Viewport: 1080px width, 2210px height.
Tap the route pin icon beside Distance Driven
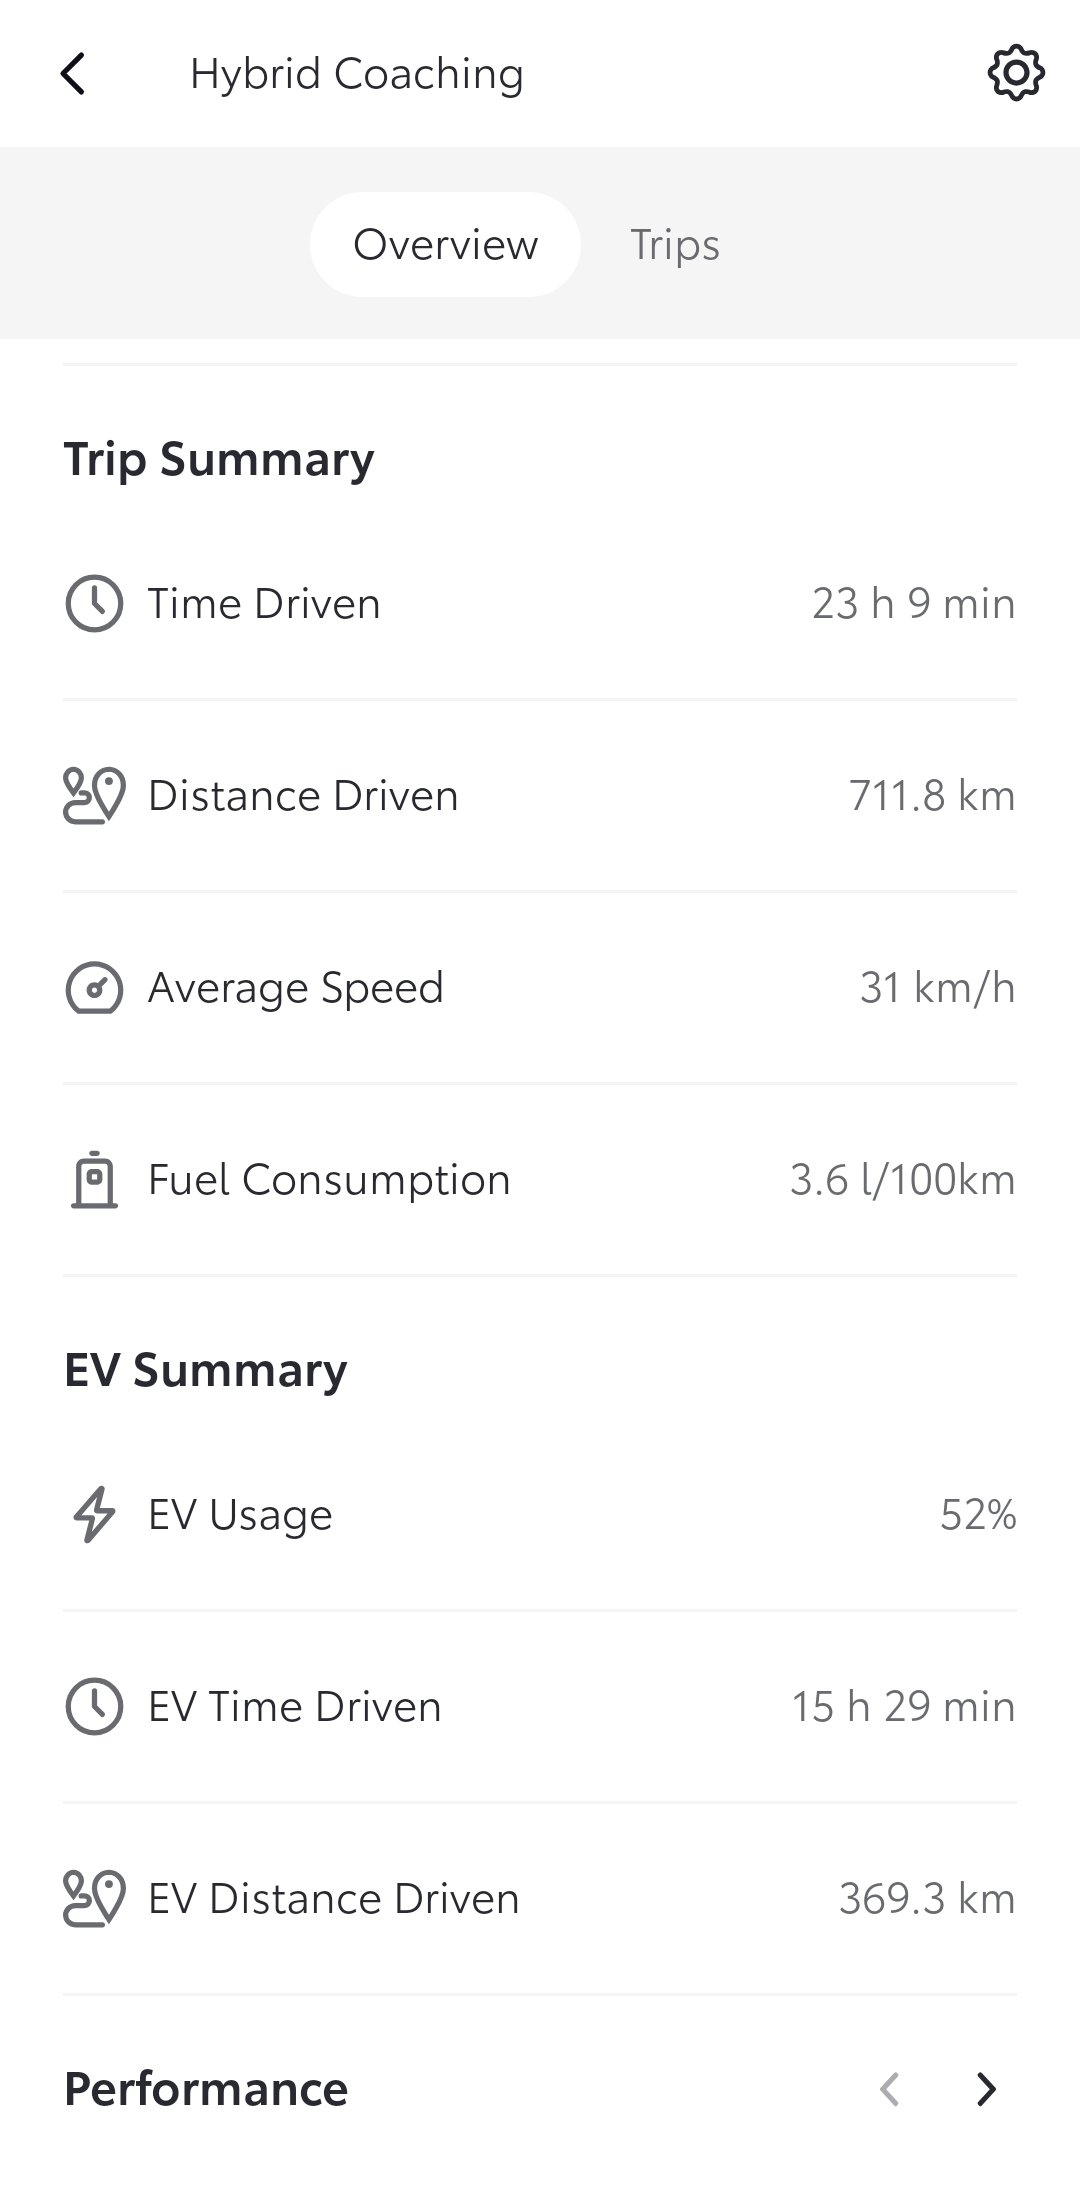coord(94,796)
